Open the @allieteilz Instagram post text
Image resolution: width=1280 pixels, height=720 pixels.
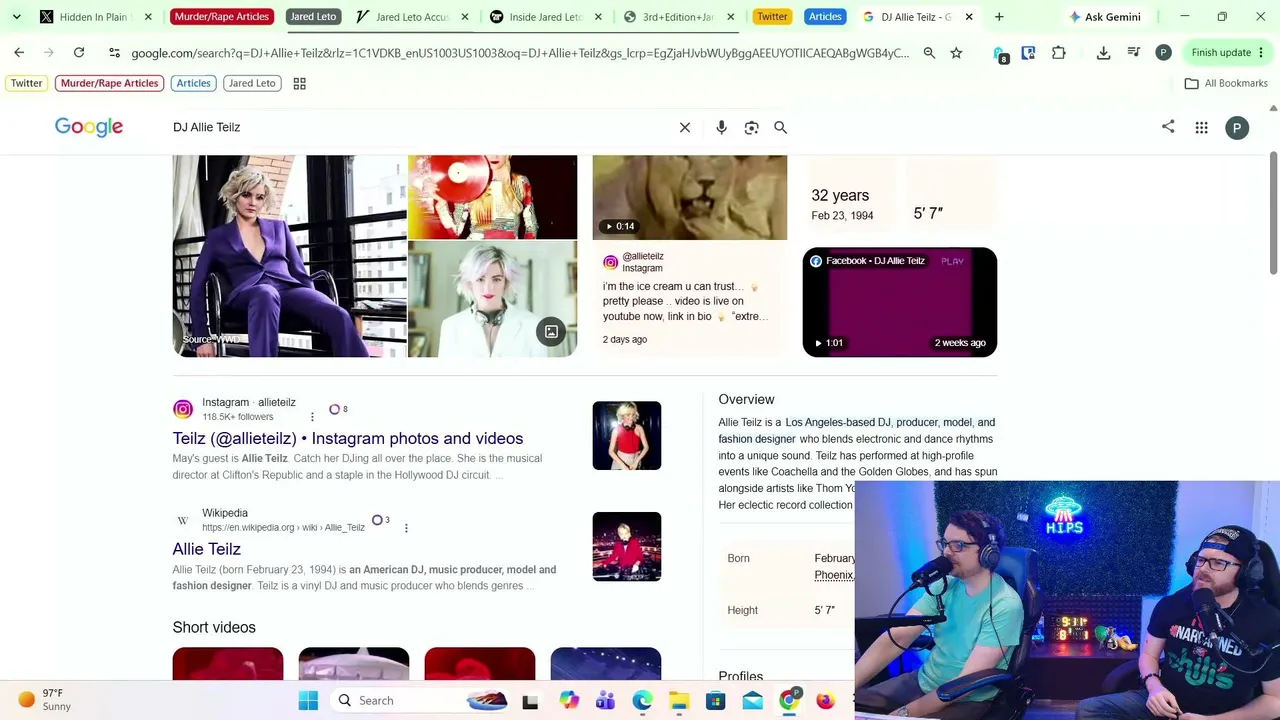685,301
